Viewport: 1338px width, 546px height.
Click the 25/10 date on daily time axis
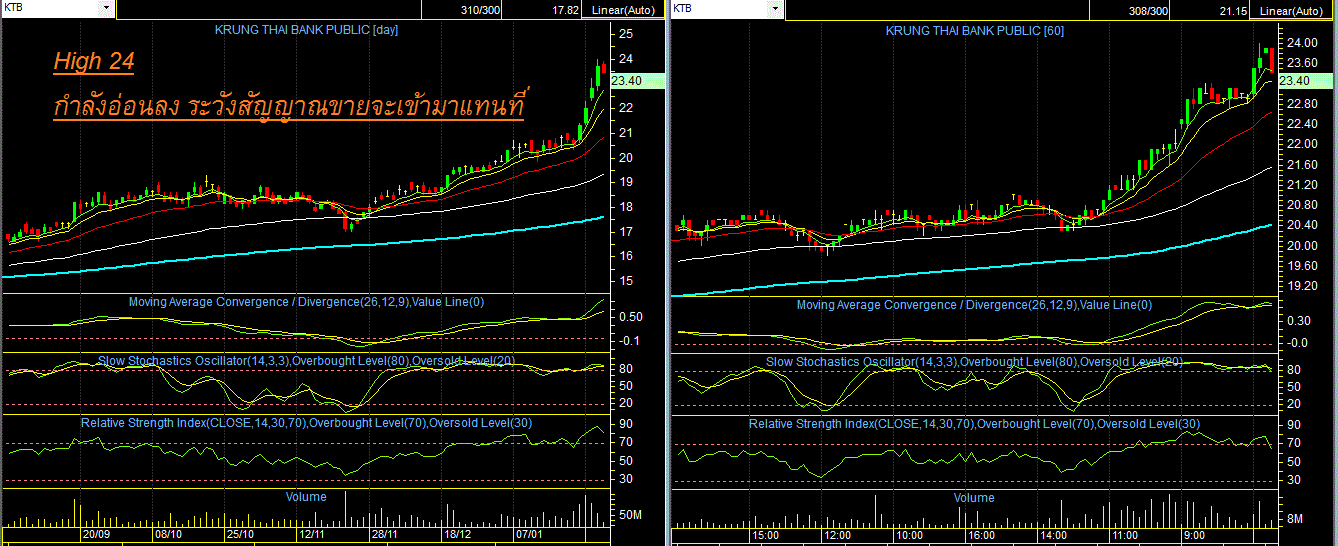tap(241, 535)
